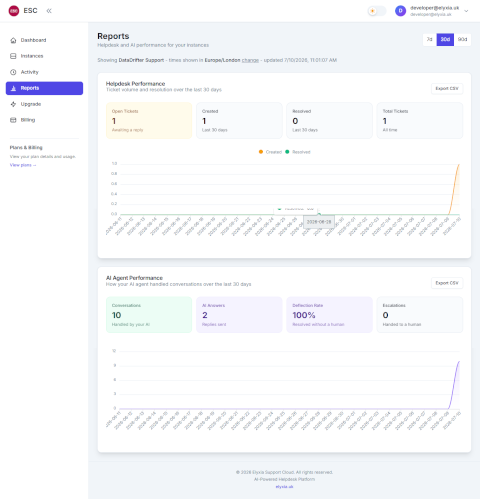Click the Europe/London timezone text
The height and width of the screenshot is (499, 480).
click(222, 60)
